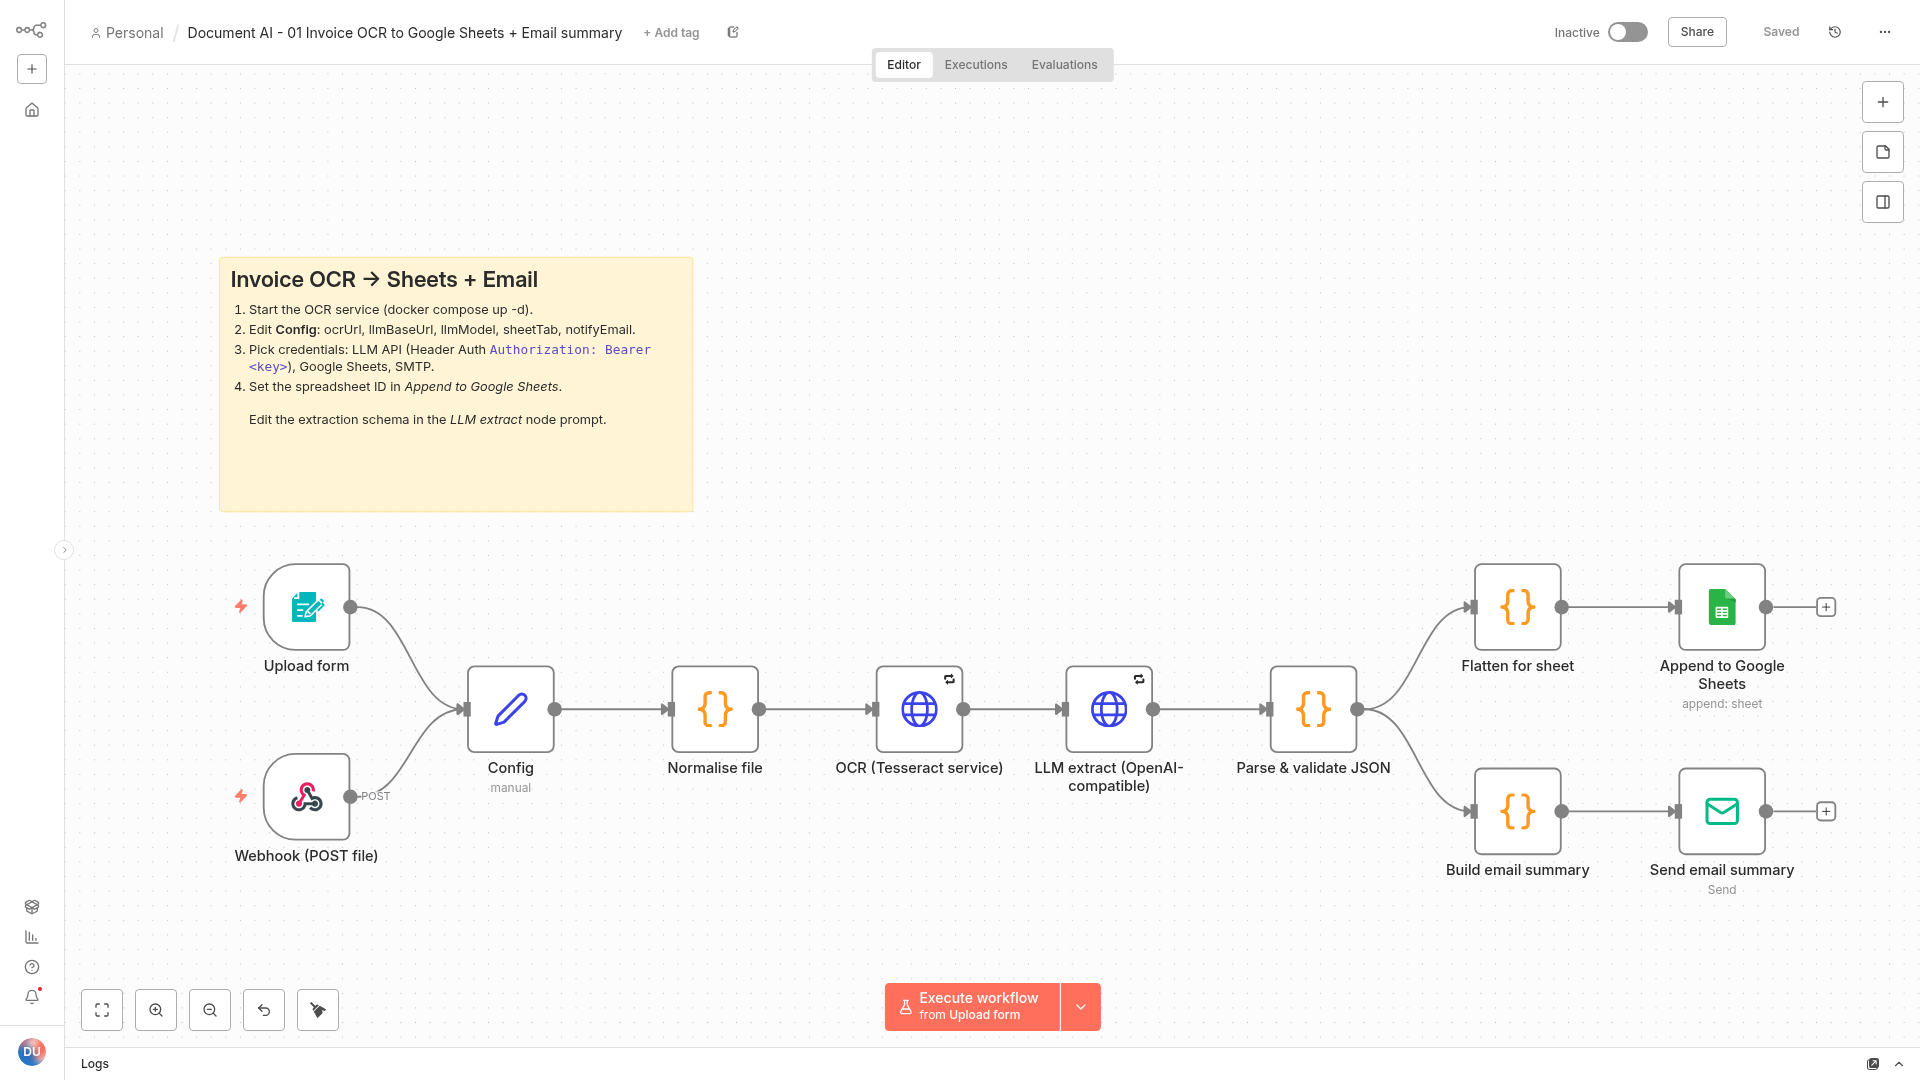Go to the home overview icon
The width and height of the screenshot is (1920, 1080).
pos(32,110)
